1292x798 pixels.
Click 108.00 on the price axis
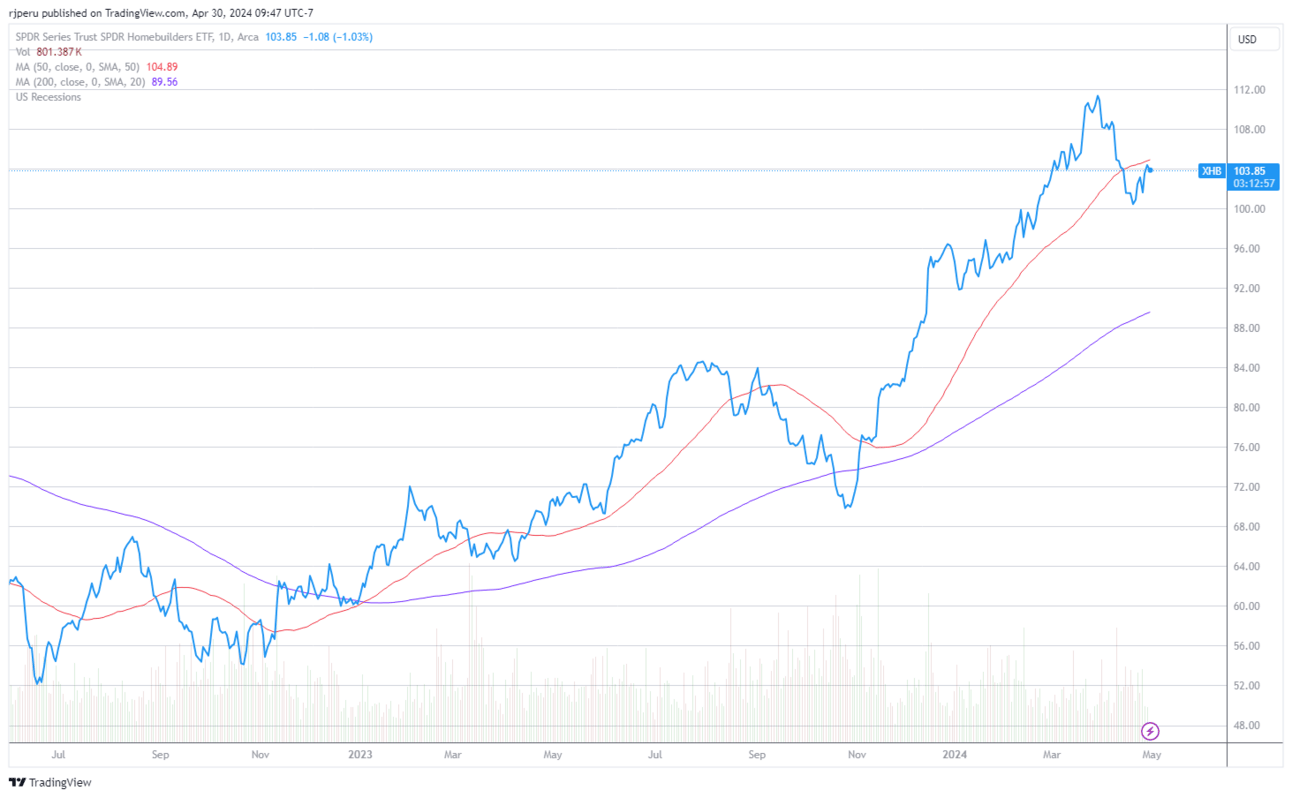coord(1250,130)
